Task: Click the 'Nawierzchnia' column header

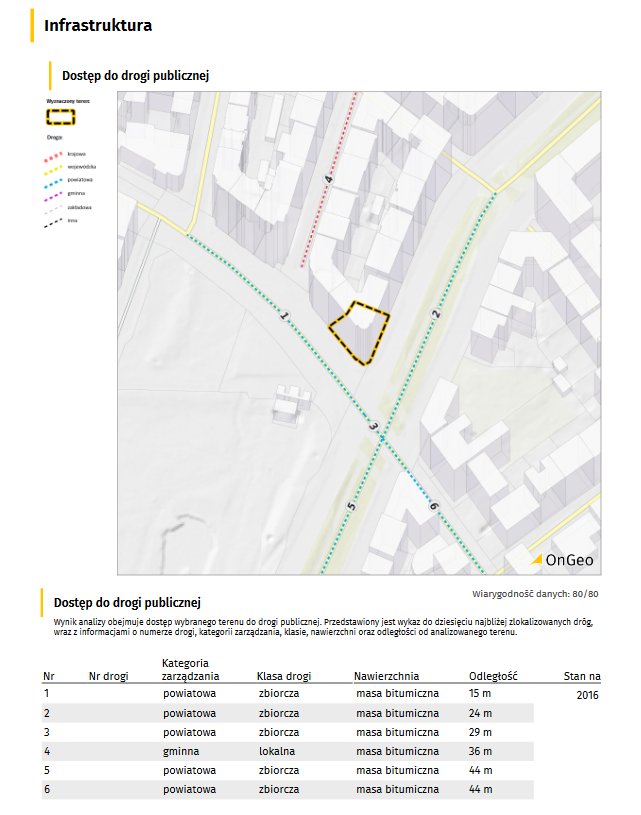Action: [x=386, y=676]
